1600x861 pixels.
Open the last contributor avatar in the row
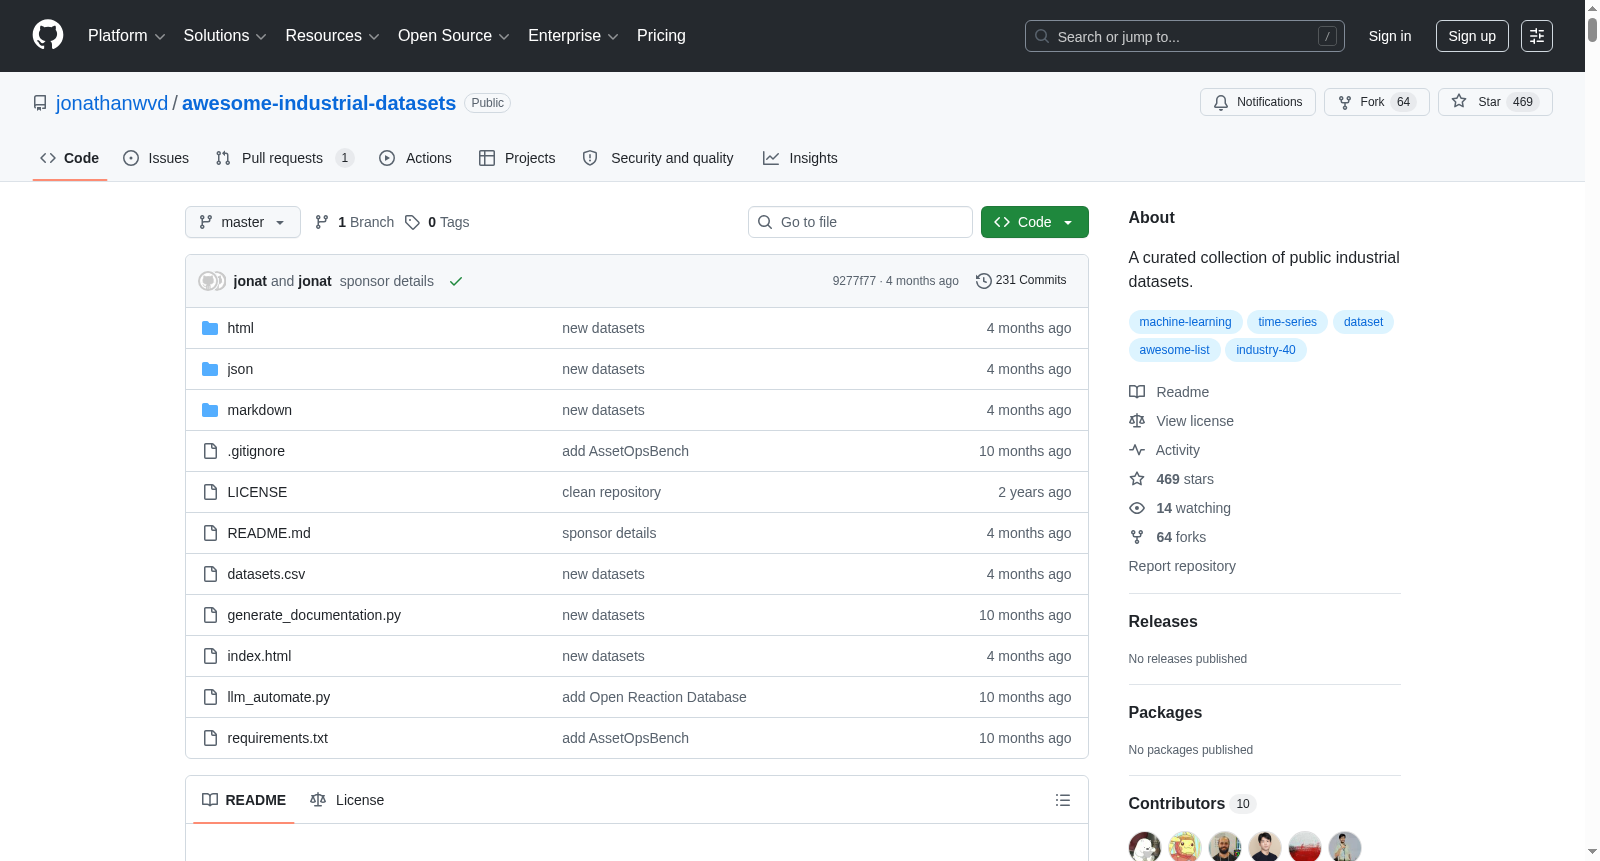click(x=1345, y=847)
